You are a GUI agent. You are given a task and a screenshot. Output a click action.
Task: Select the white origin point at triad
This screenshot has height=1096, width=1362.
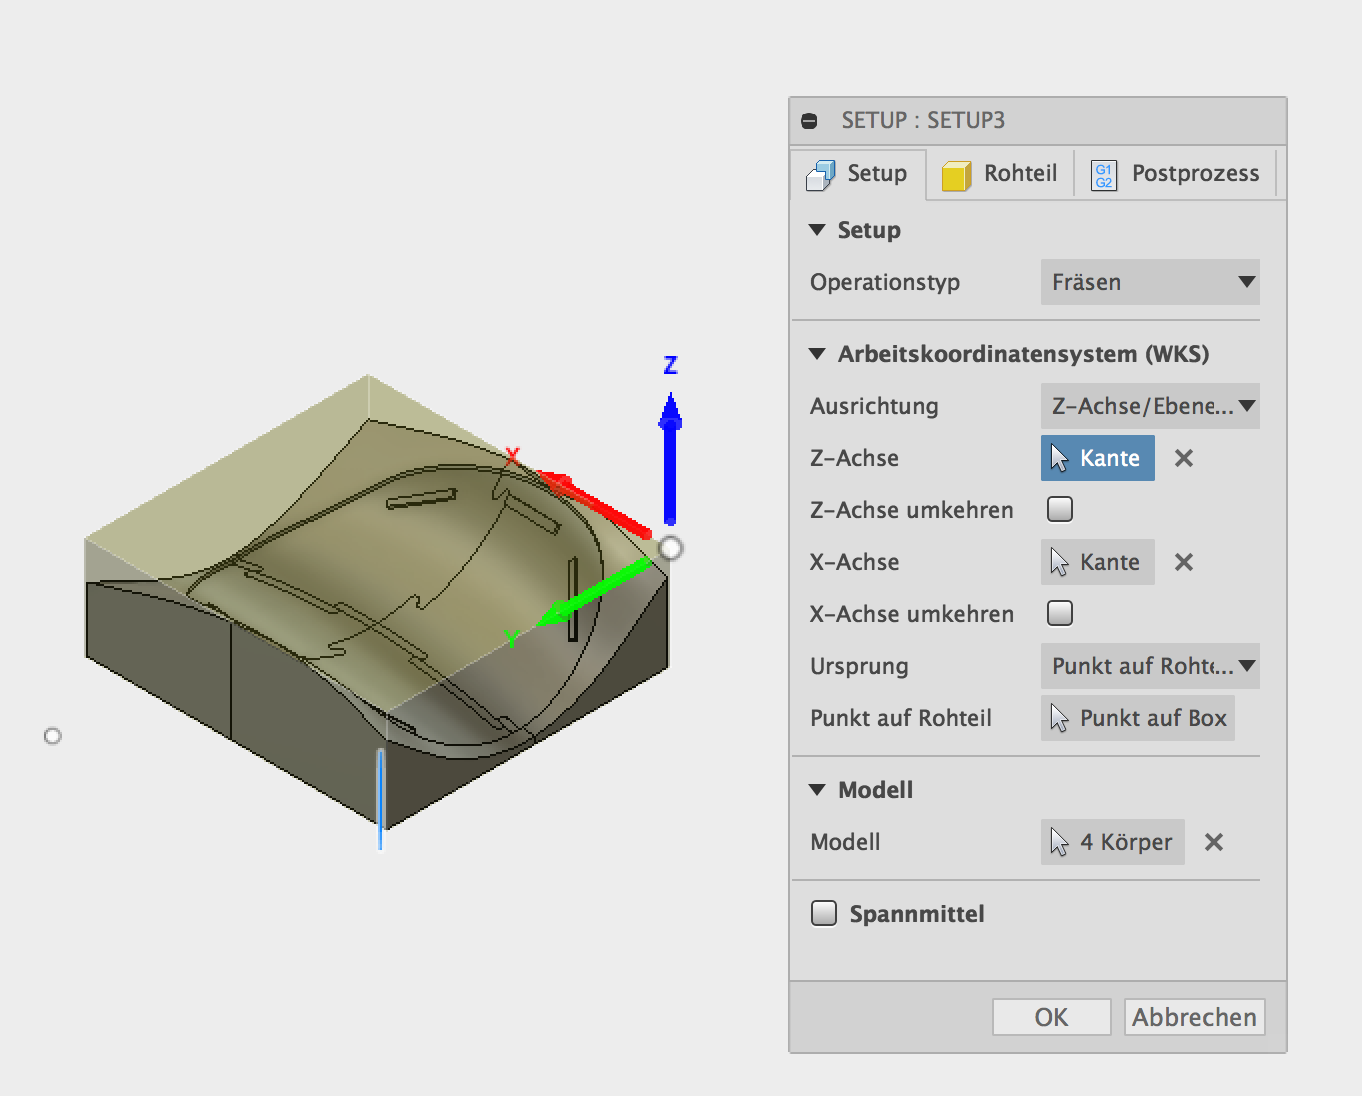tap(671, 548)
